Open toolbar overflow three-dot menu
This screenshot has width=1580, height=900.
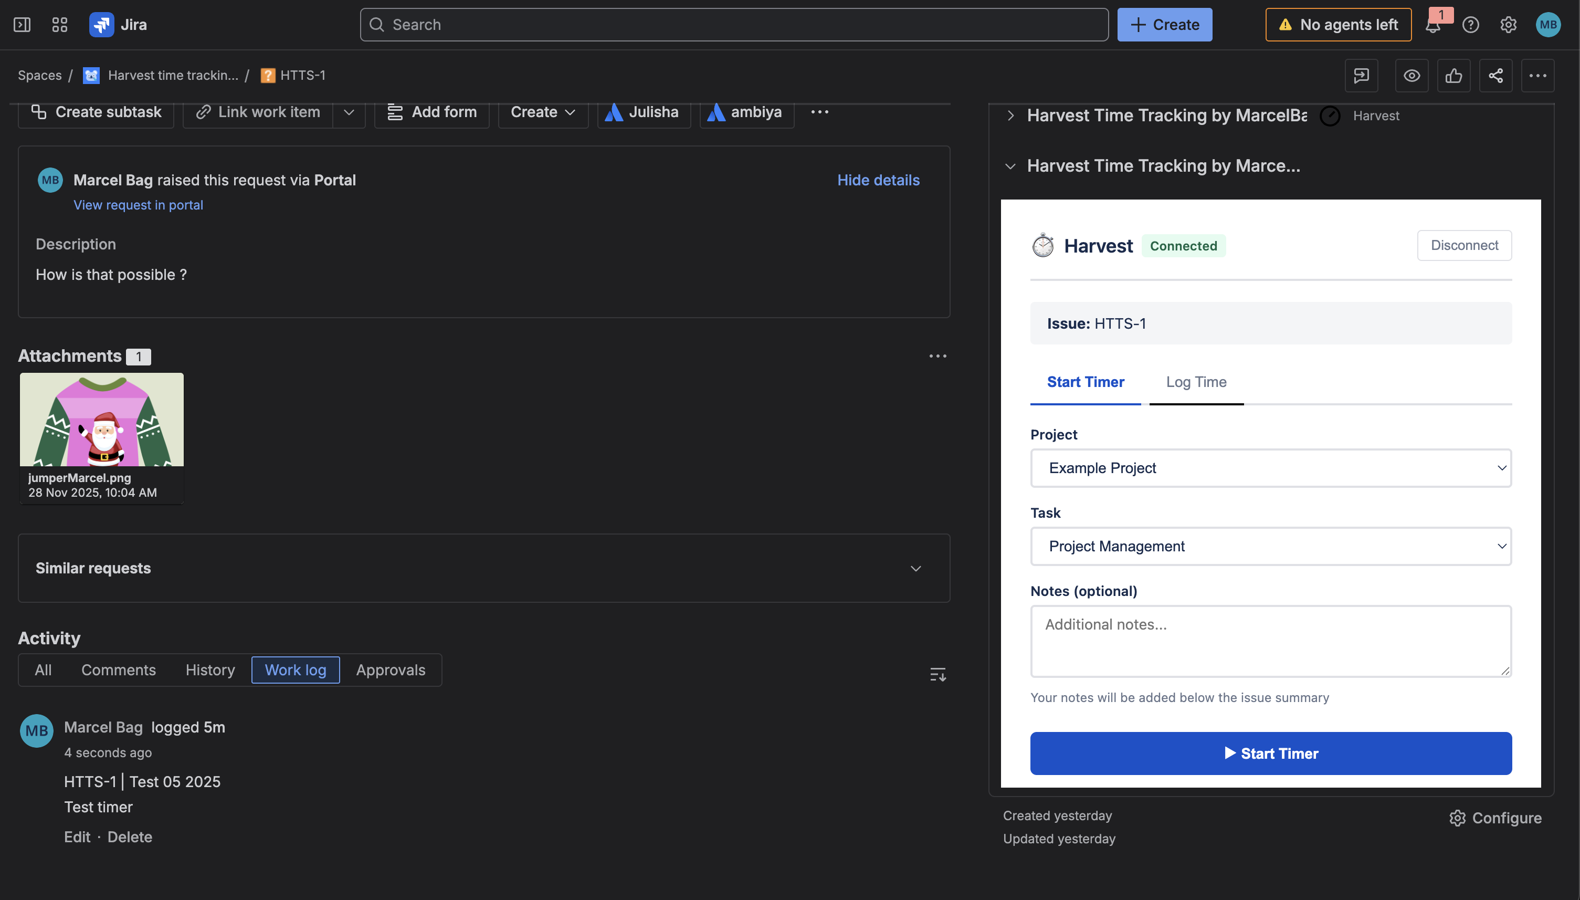click(x=820, y=112)
